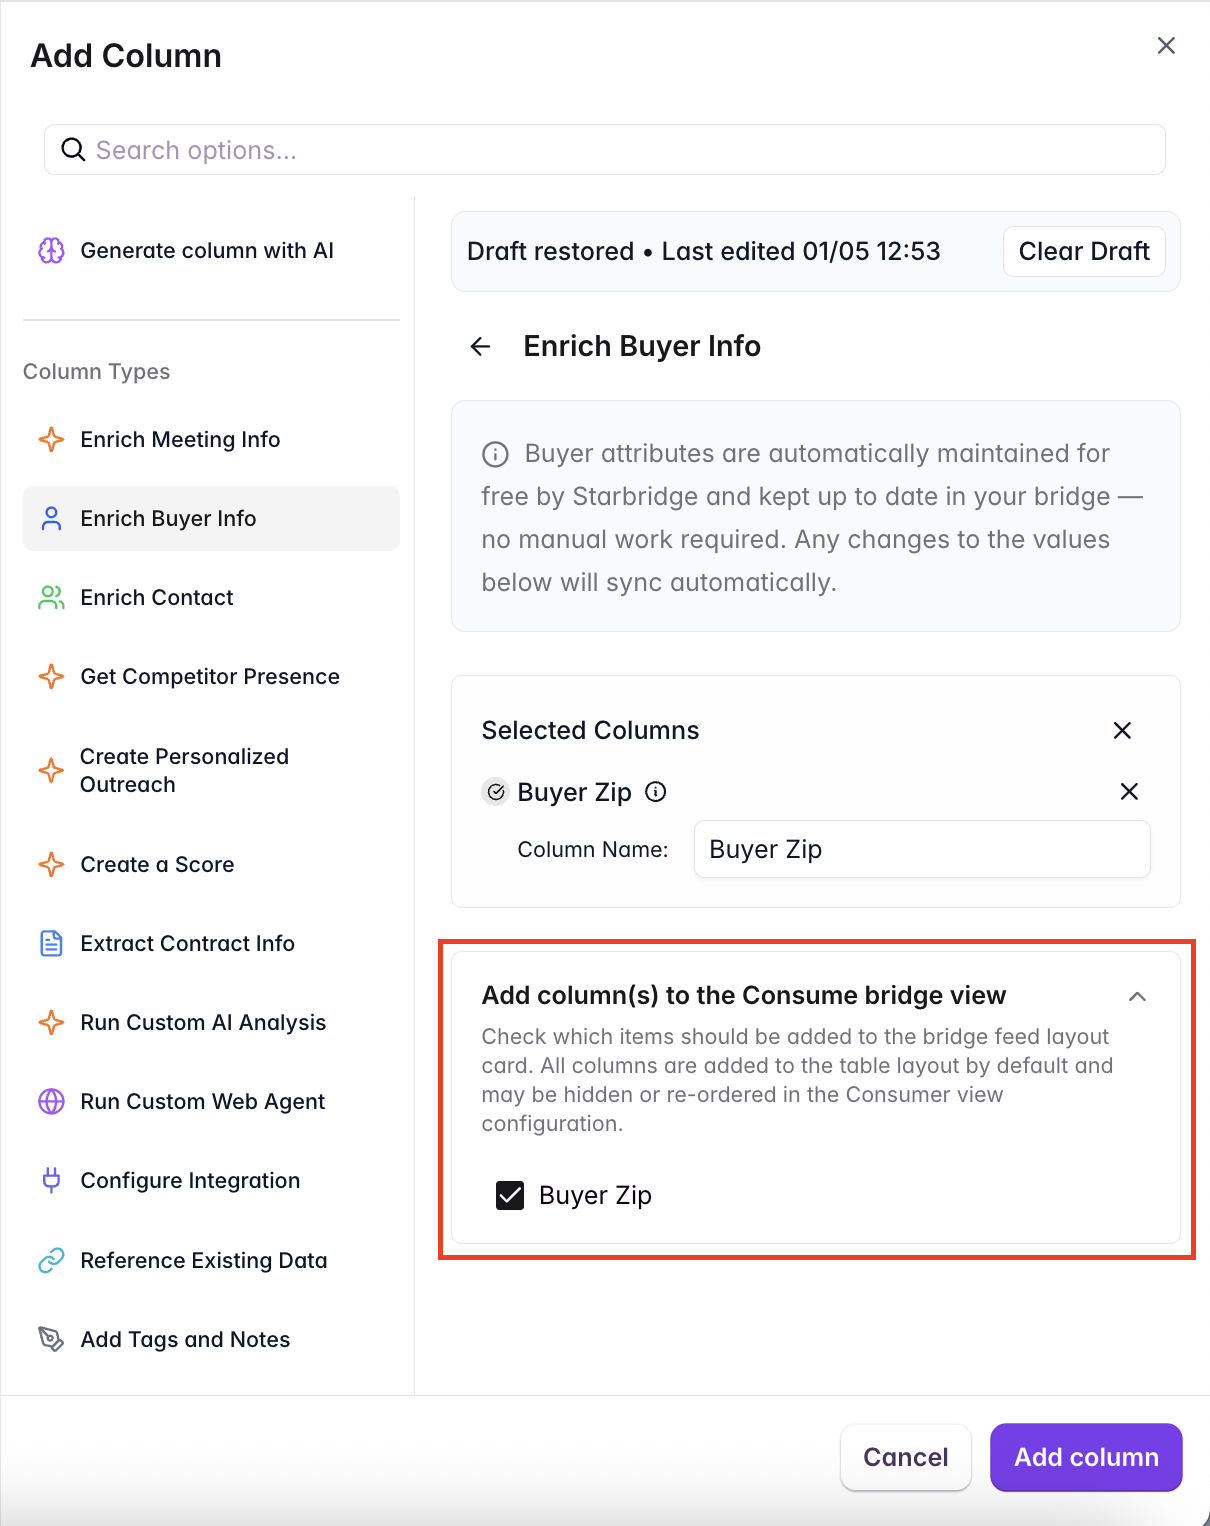
Task: Select the Generate column with AI brain icon
Action: (x=50, y=250)
